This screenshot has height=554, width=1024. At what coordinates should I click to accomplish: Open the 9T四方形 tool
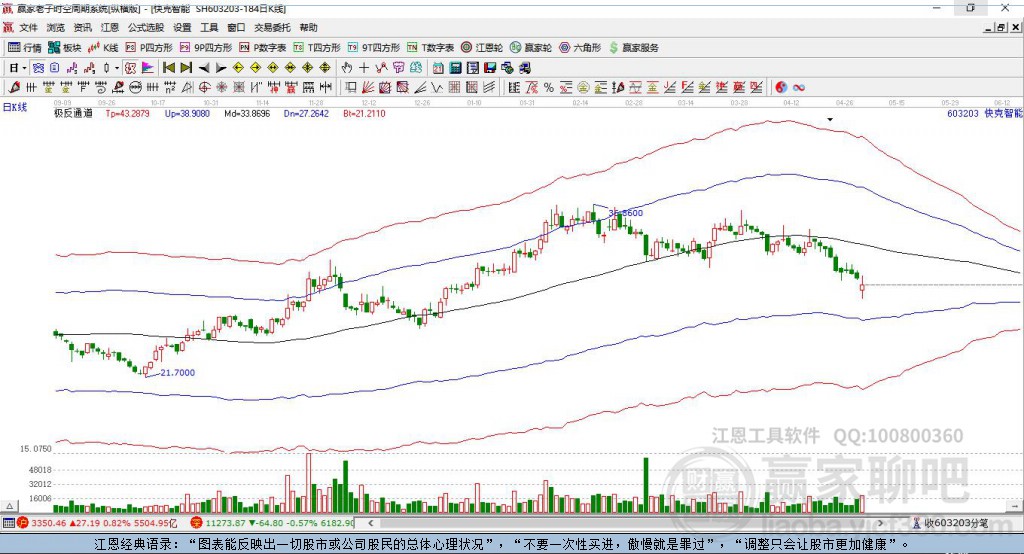pos(374,48)
